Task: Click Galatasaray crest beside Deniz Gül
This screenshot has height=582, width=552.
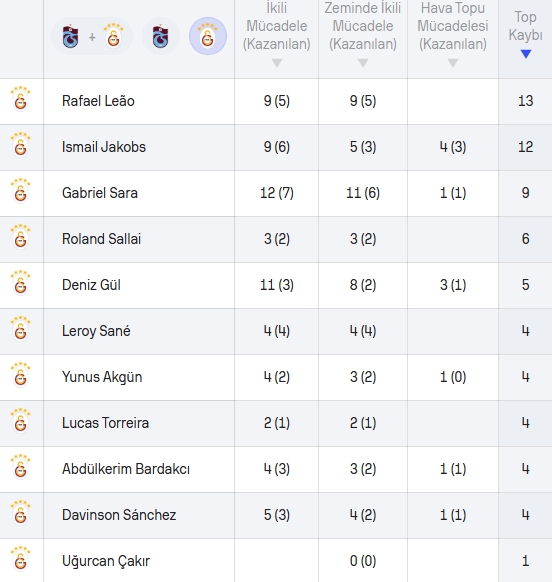Action: coord(20,283)
